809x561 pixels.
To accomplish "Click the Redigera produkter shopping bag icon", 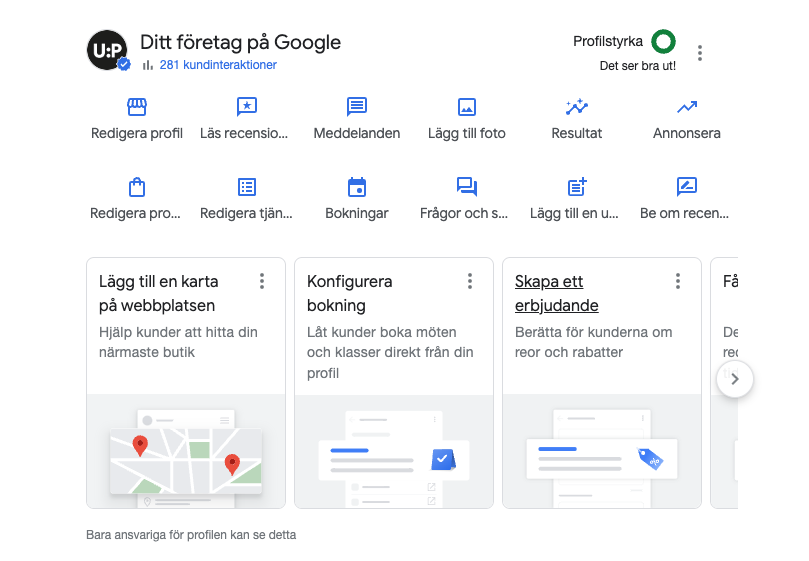I will (x=137, y=187).
